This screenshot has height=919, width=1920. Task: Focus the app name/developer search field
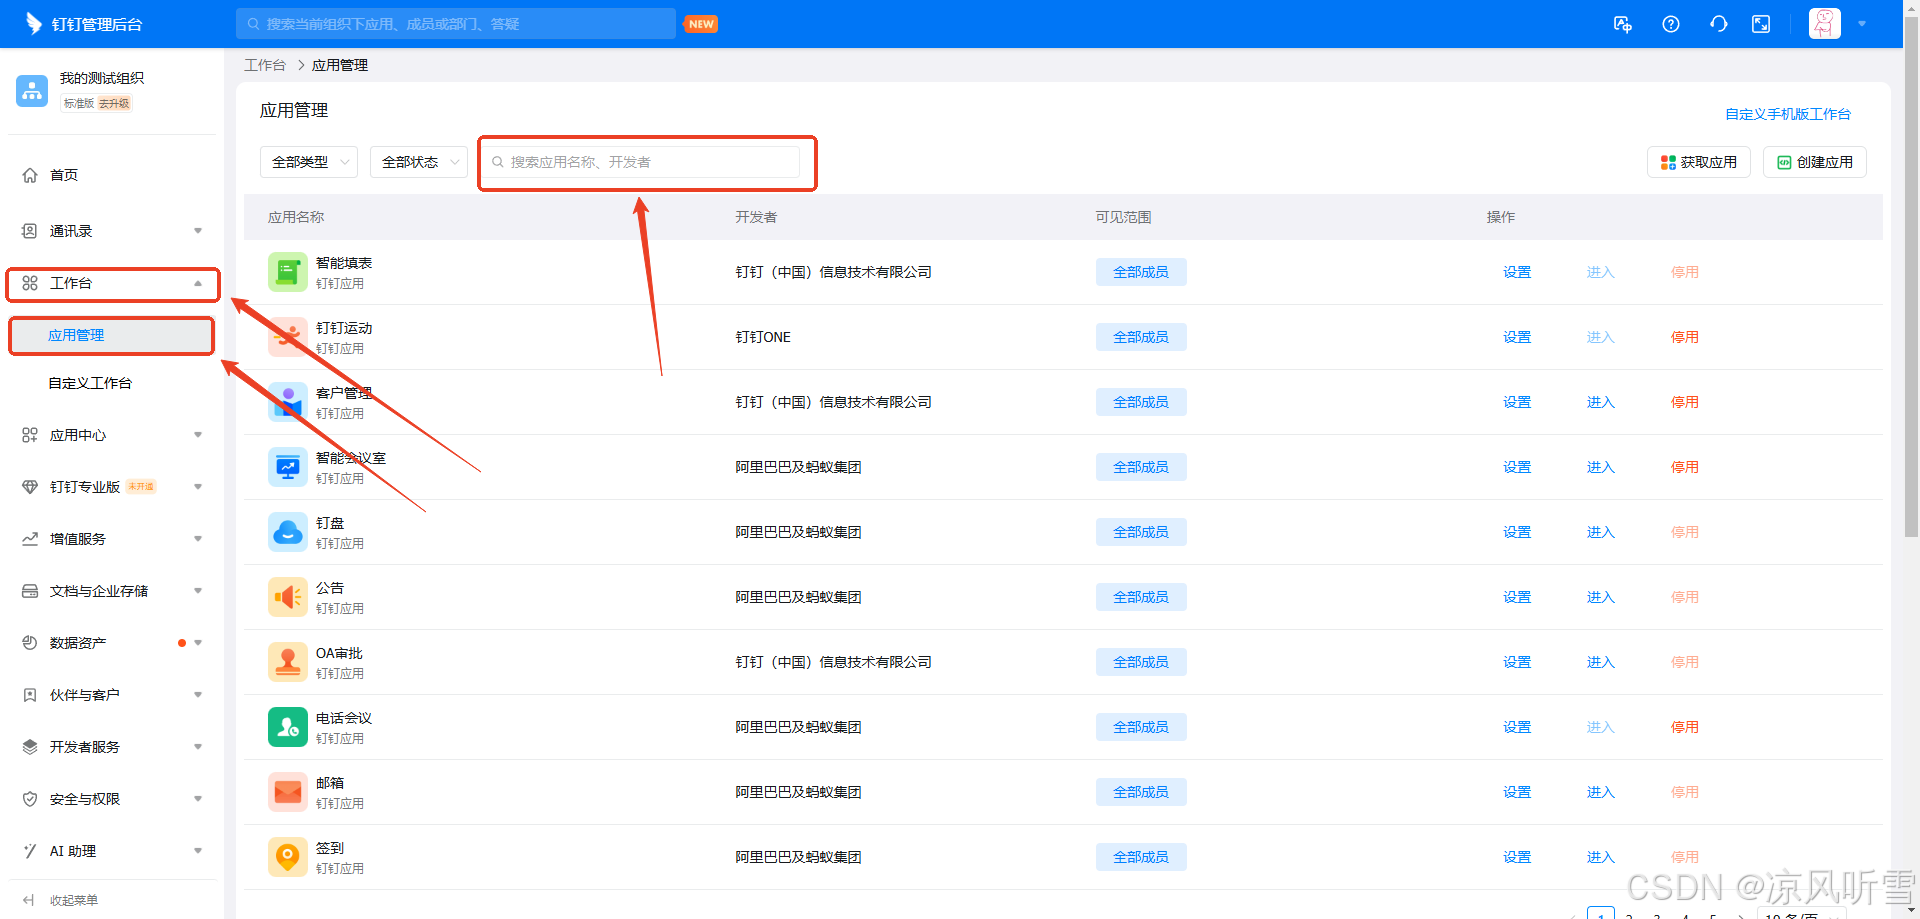(x=641, y=162)
